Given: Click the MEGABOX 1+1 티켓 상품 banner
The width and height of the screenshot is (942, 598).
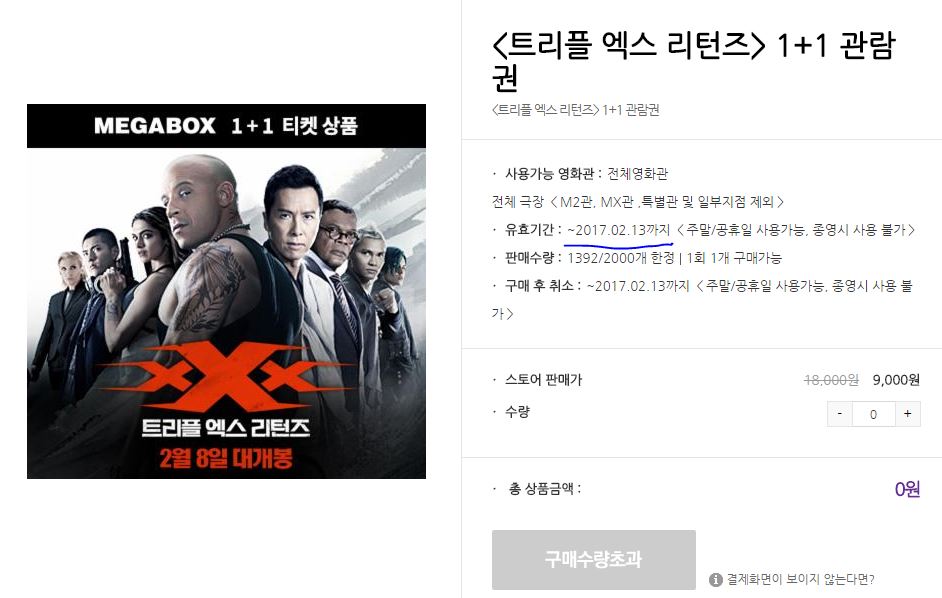Looking at the screenshot, I should (226, 126).
